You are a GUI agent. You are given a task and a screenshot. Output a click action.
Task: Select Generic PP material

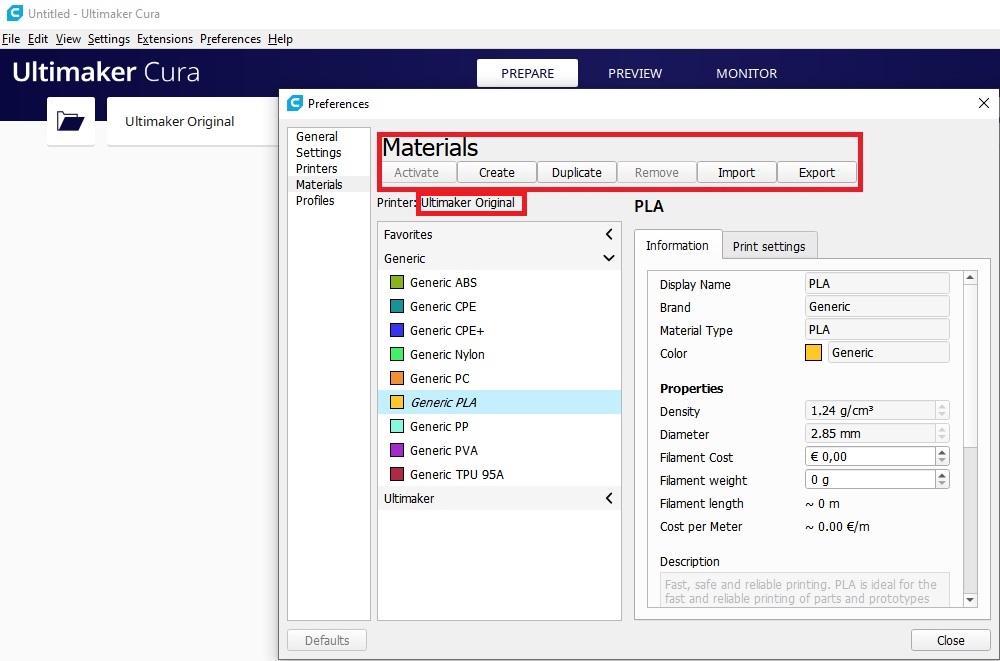(499, 426)
